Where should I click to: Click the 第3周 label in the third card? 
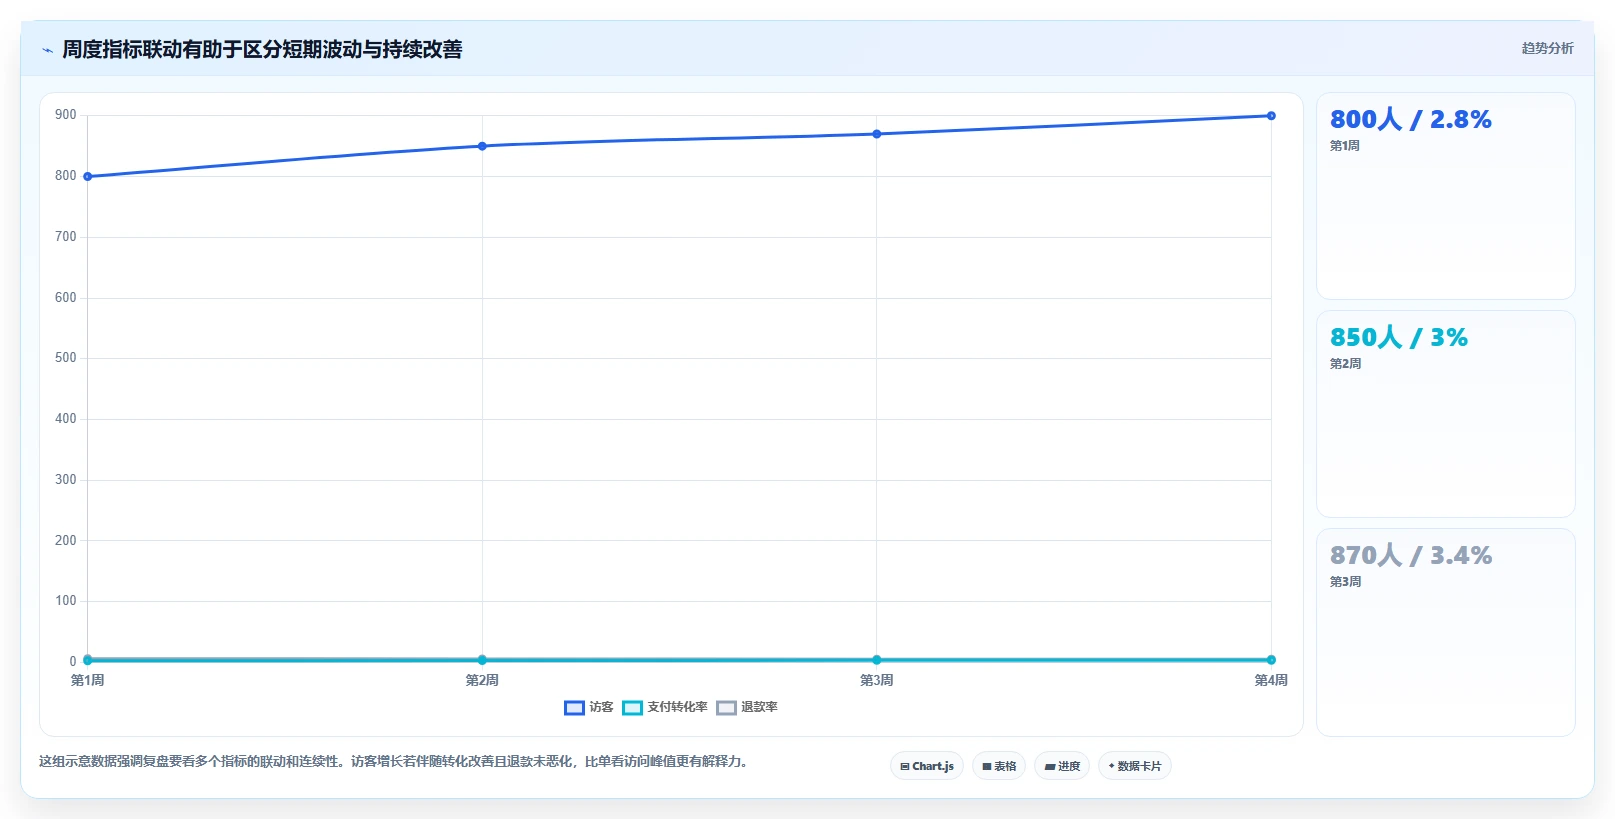[x=1345, y=582]
